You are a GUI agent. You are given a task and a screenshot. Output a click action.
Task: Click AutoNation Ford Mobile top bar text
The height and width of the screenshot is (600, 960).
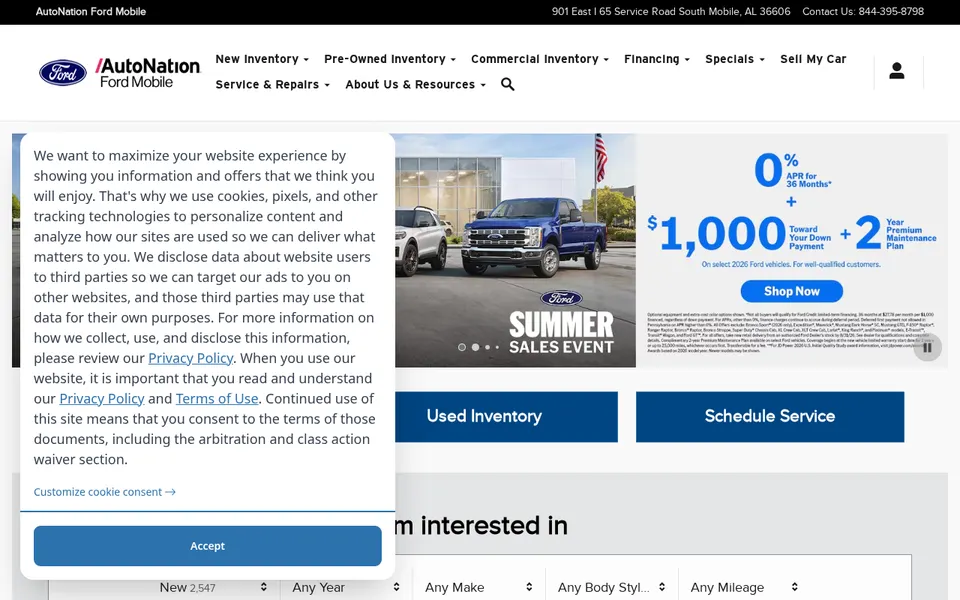tap(91, 12)
